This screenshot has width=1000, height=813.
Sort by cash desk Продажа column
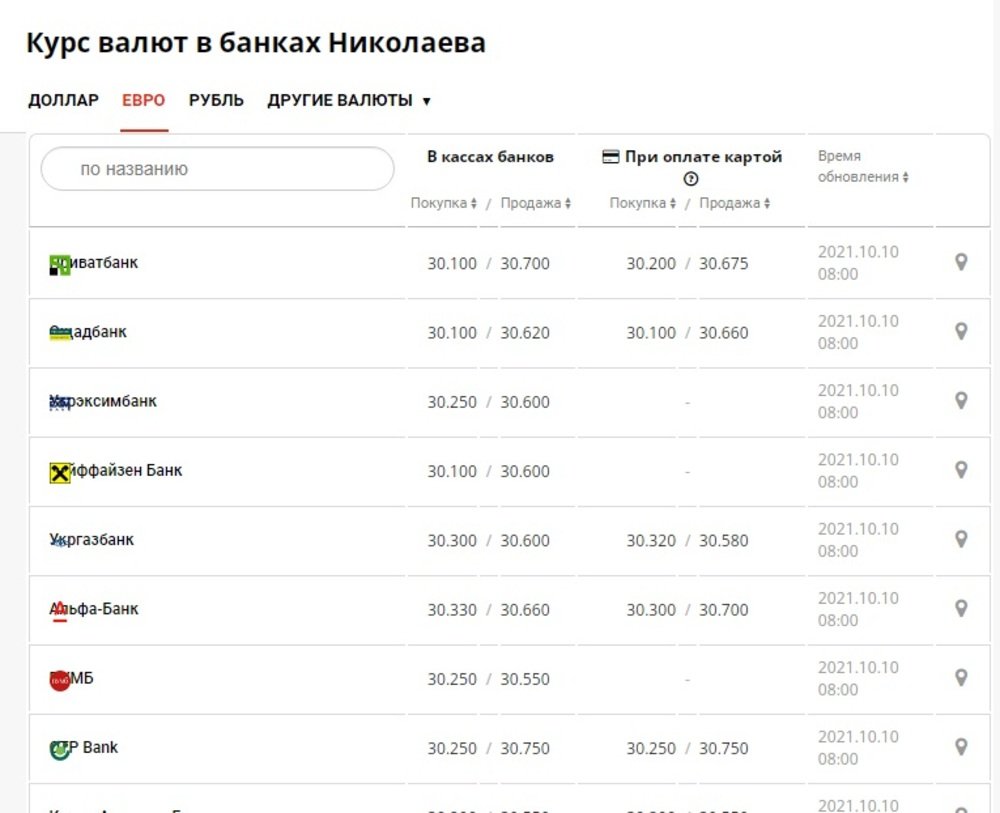[x=536, y=203]
